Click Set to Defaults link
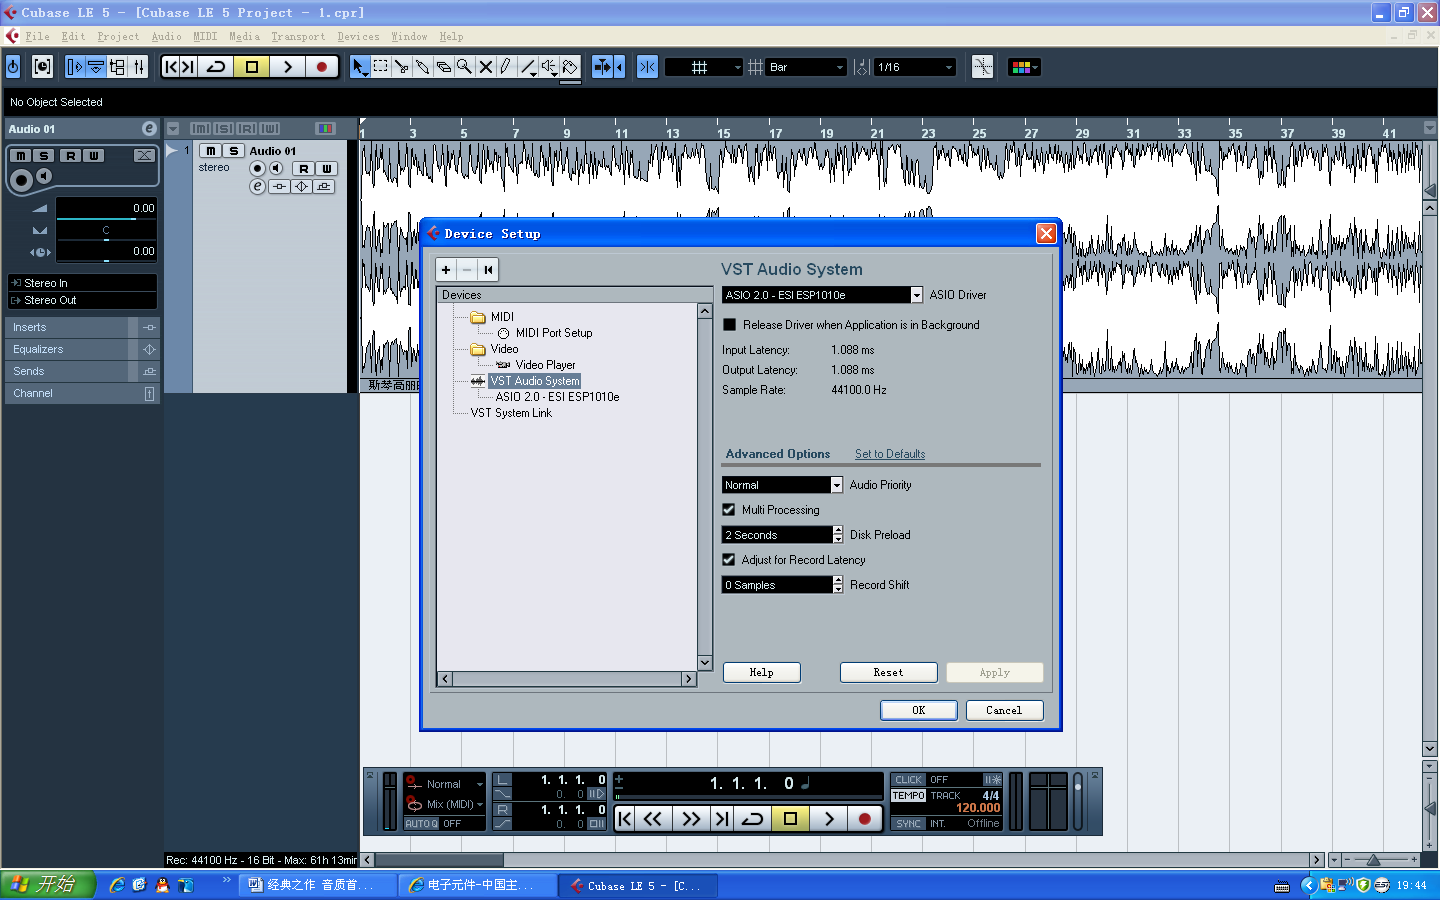Viewport: 1440px width, 900px height. pyautogui.click(x=890, y=454)
